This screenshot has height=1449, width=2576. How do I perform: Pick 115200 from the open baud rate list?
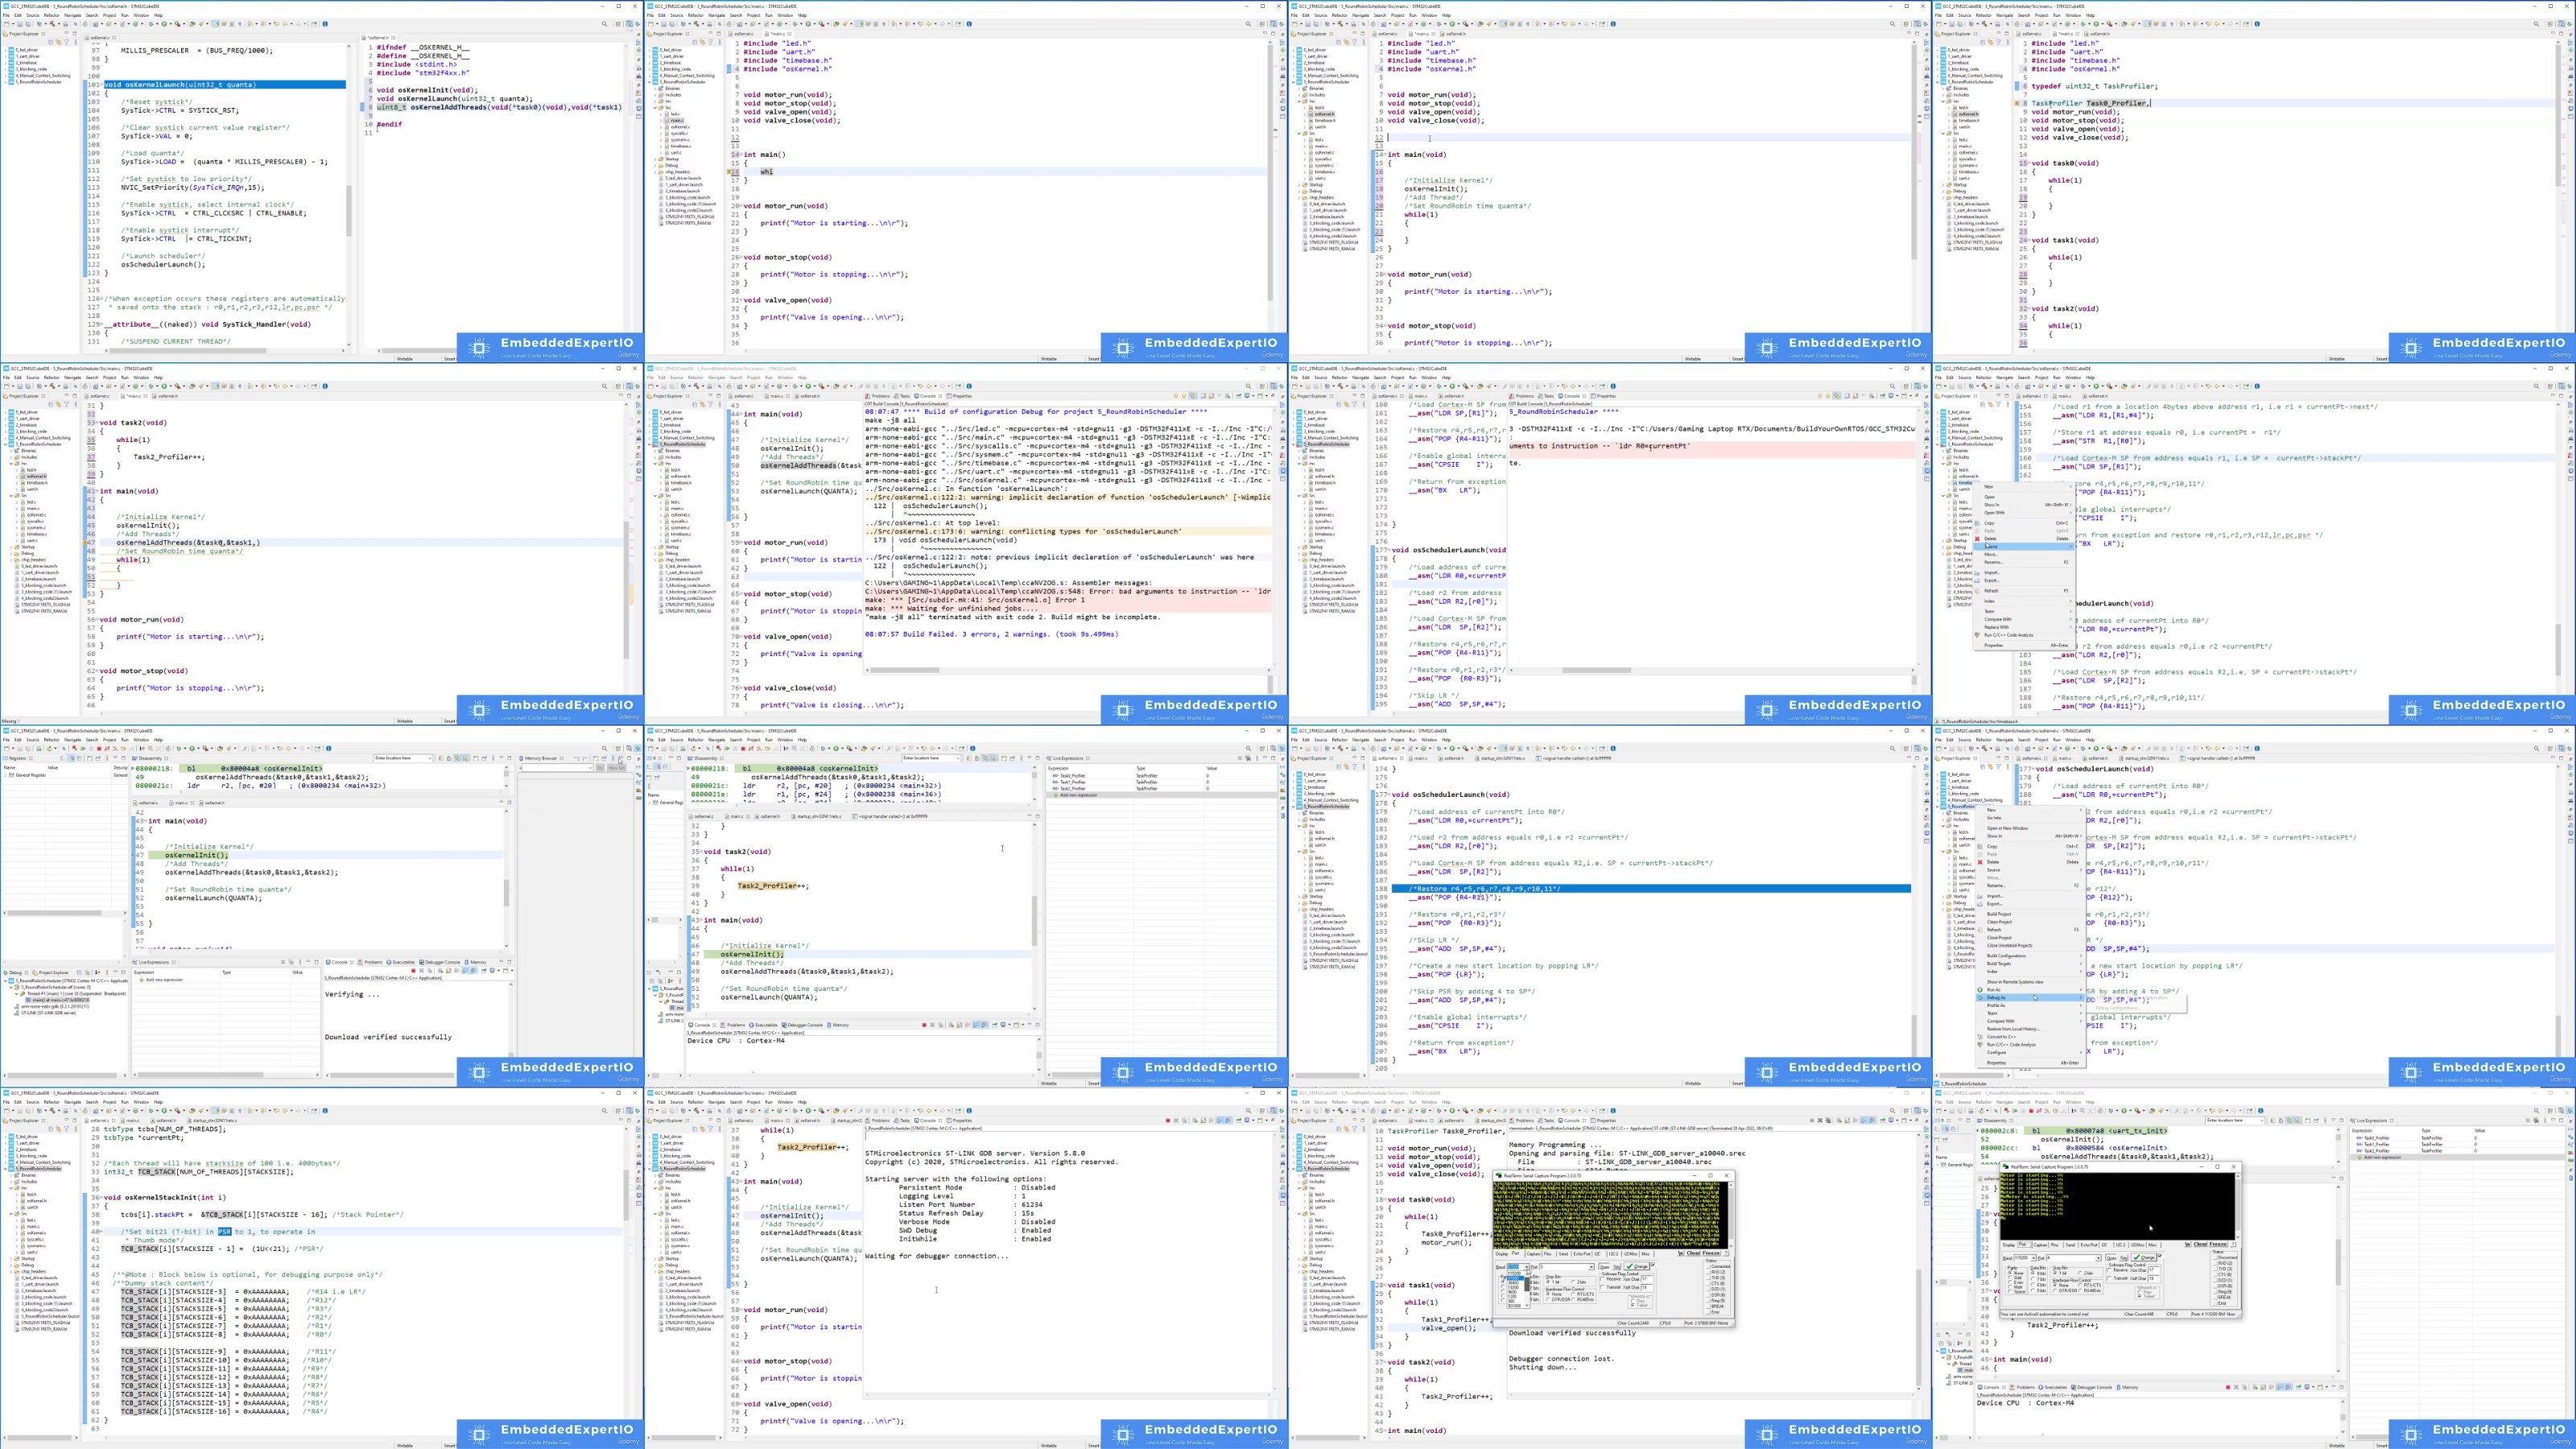[1515, 1274]
